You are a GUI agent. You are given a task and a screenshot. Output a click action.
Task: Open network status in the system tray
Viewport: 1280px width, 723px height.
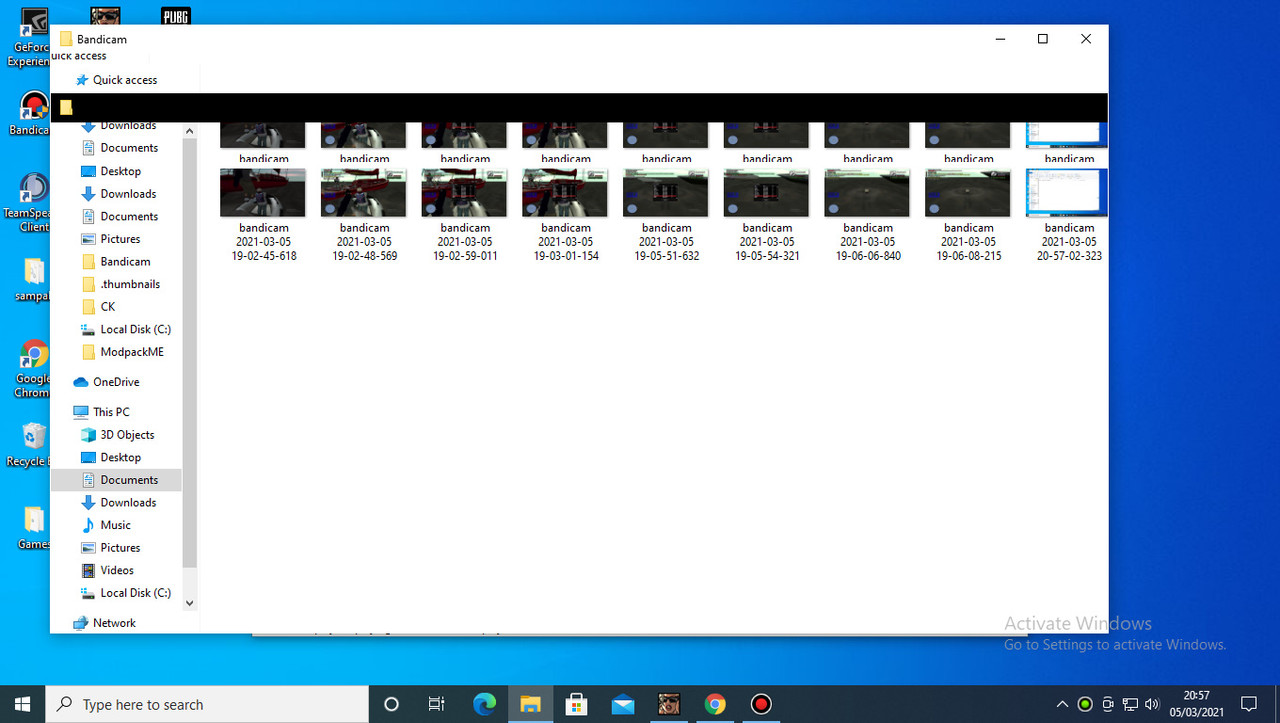(1130, 704)
